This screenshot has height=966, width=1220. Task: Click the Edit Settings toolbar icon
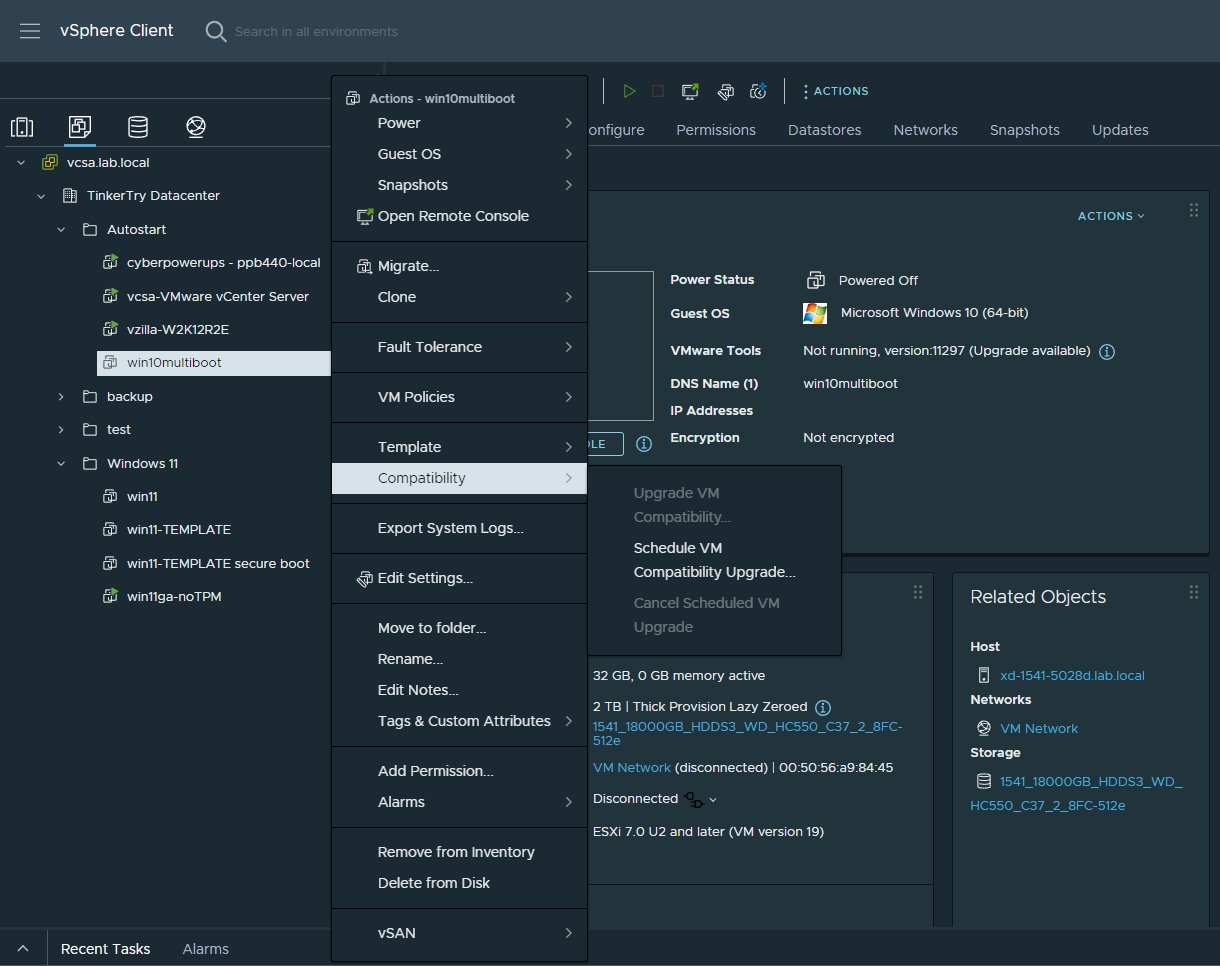(726, 91)
